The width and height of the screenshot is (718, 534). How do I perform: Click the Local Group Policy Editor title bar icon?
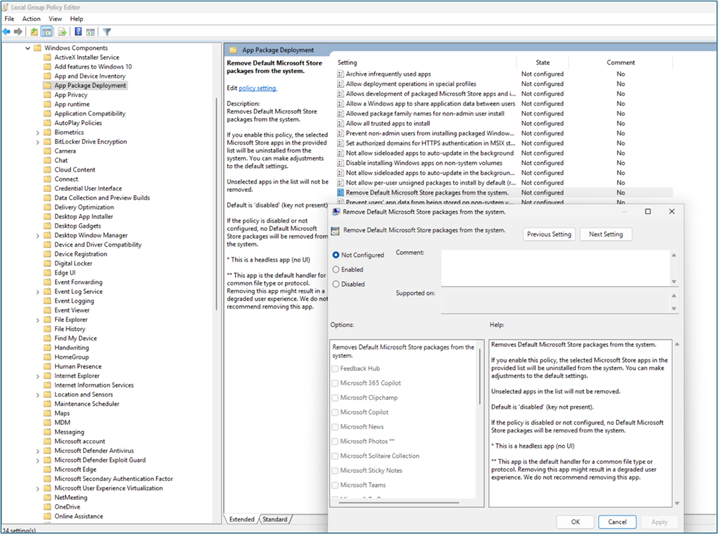[x=5, y=7]
